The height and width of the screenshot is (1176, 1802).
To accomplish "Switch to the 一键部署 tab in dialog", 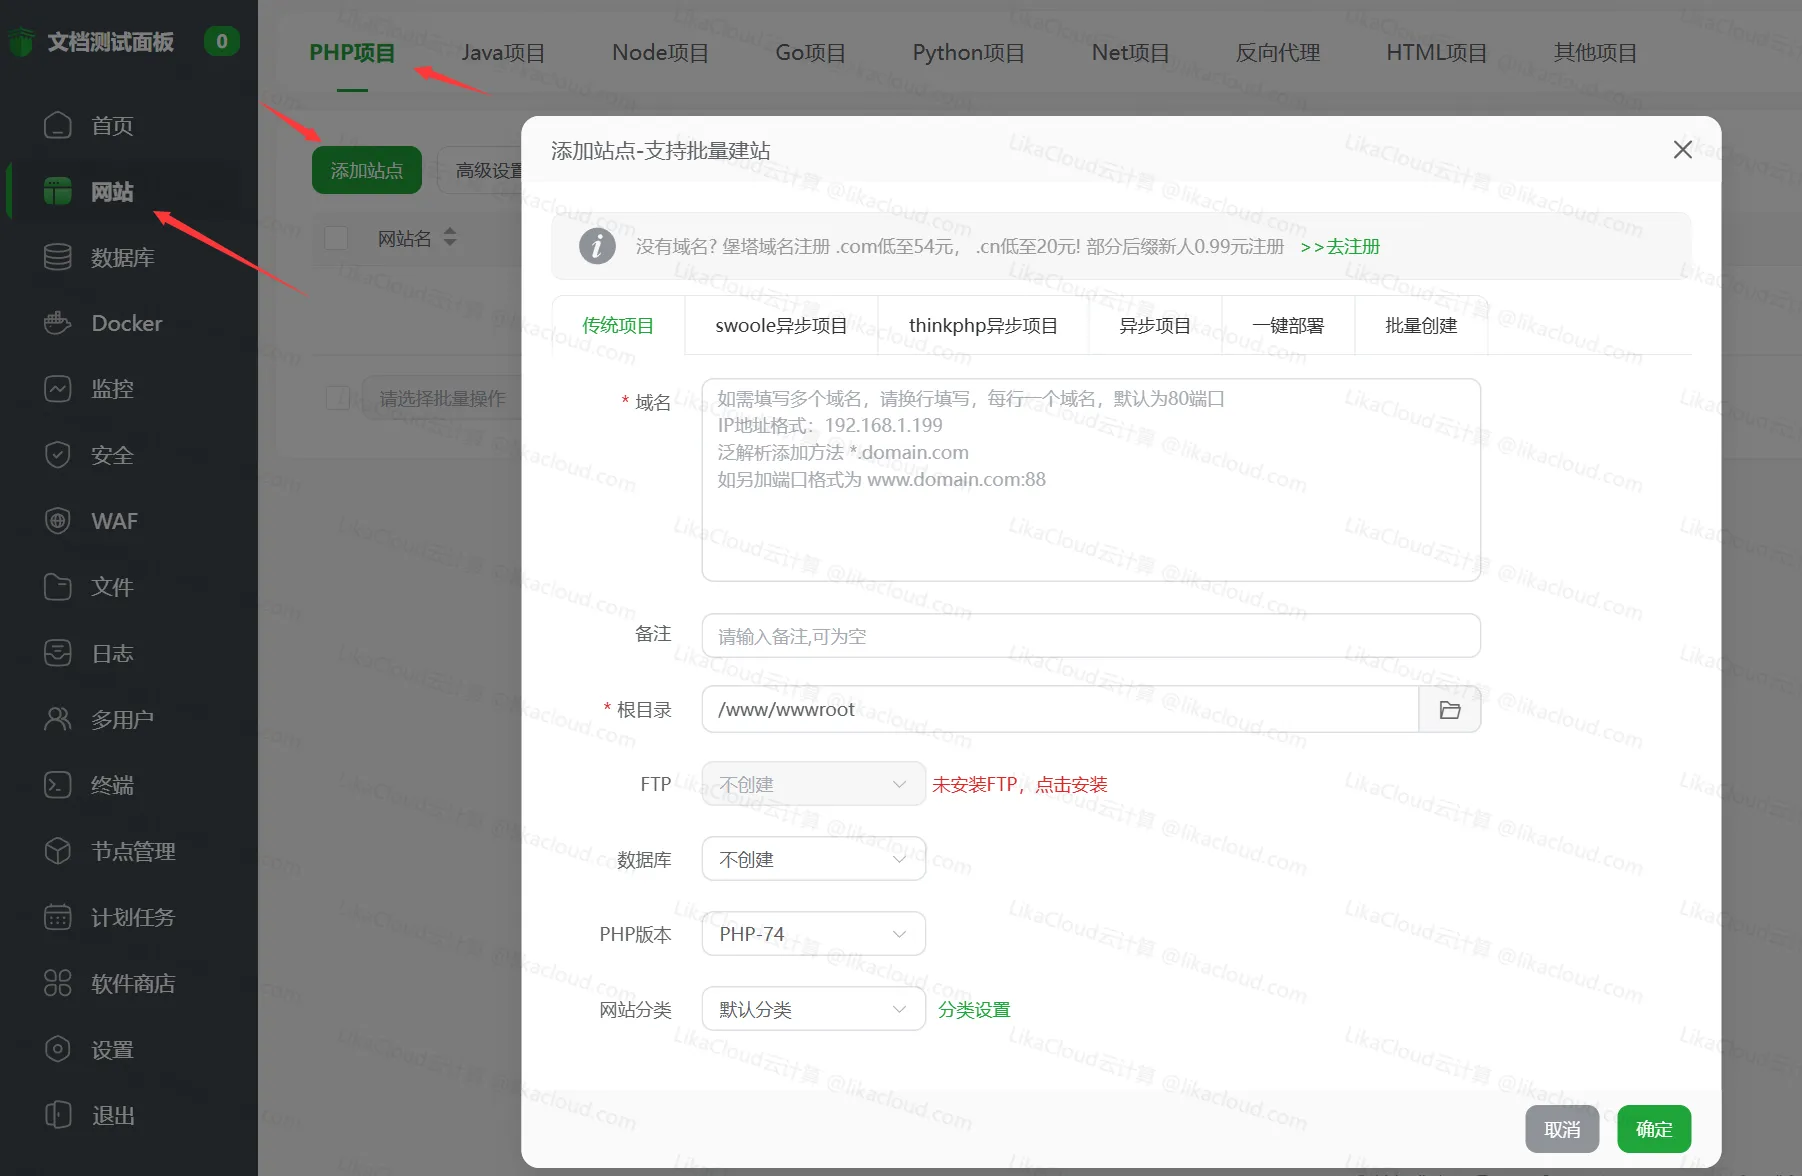I will [x=1288, y=325].
